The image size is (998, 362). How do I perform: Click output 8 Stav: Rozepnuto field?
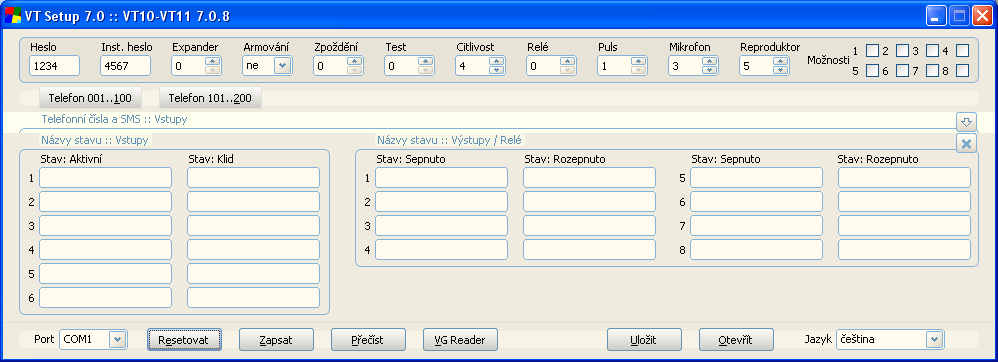[904, 249]
